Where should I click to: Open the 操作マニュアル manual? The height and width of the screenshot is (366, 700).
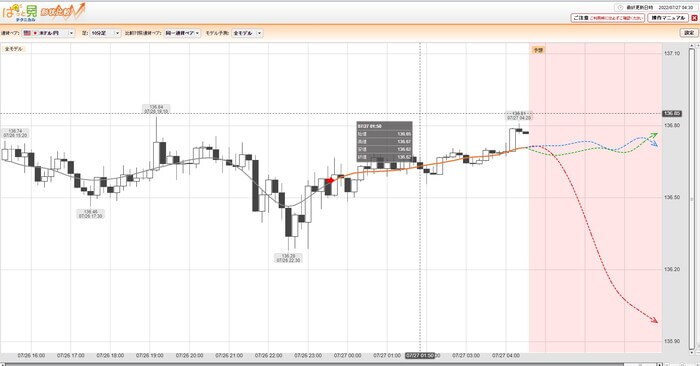[668, 18]
